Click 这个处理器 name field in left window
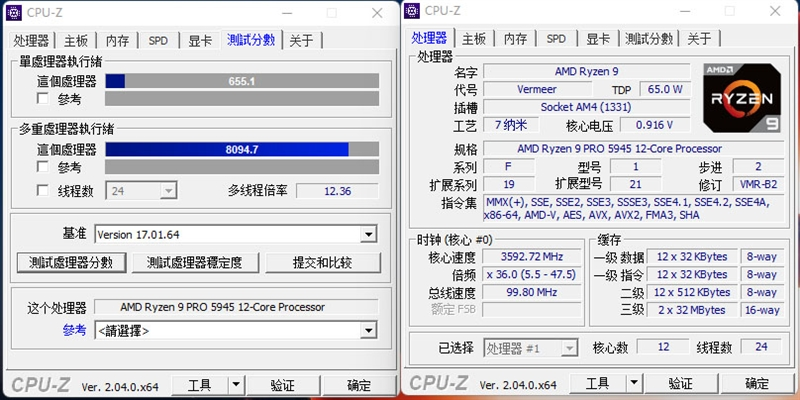This screenshot has width=800, height=400. pyautogui.click(x=236, y=307)
